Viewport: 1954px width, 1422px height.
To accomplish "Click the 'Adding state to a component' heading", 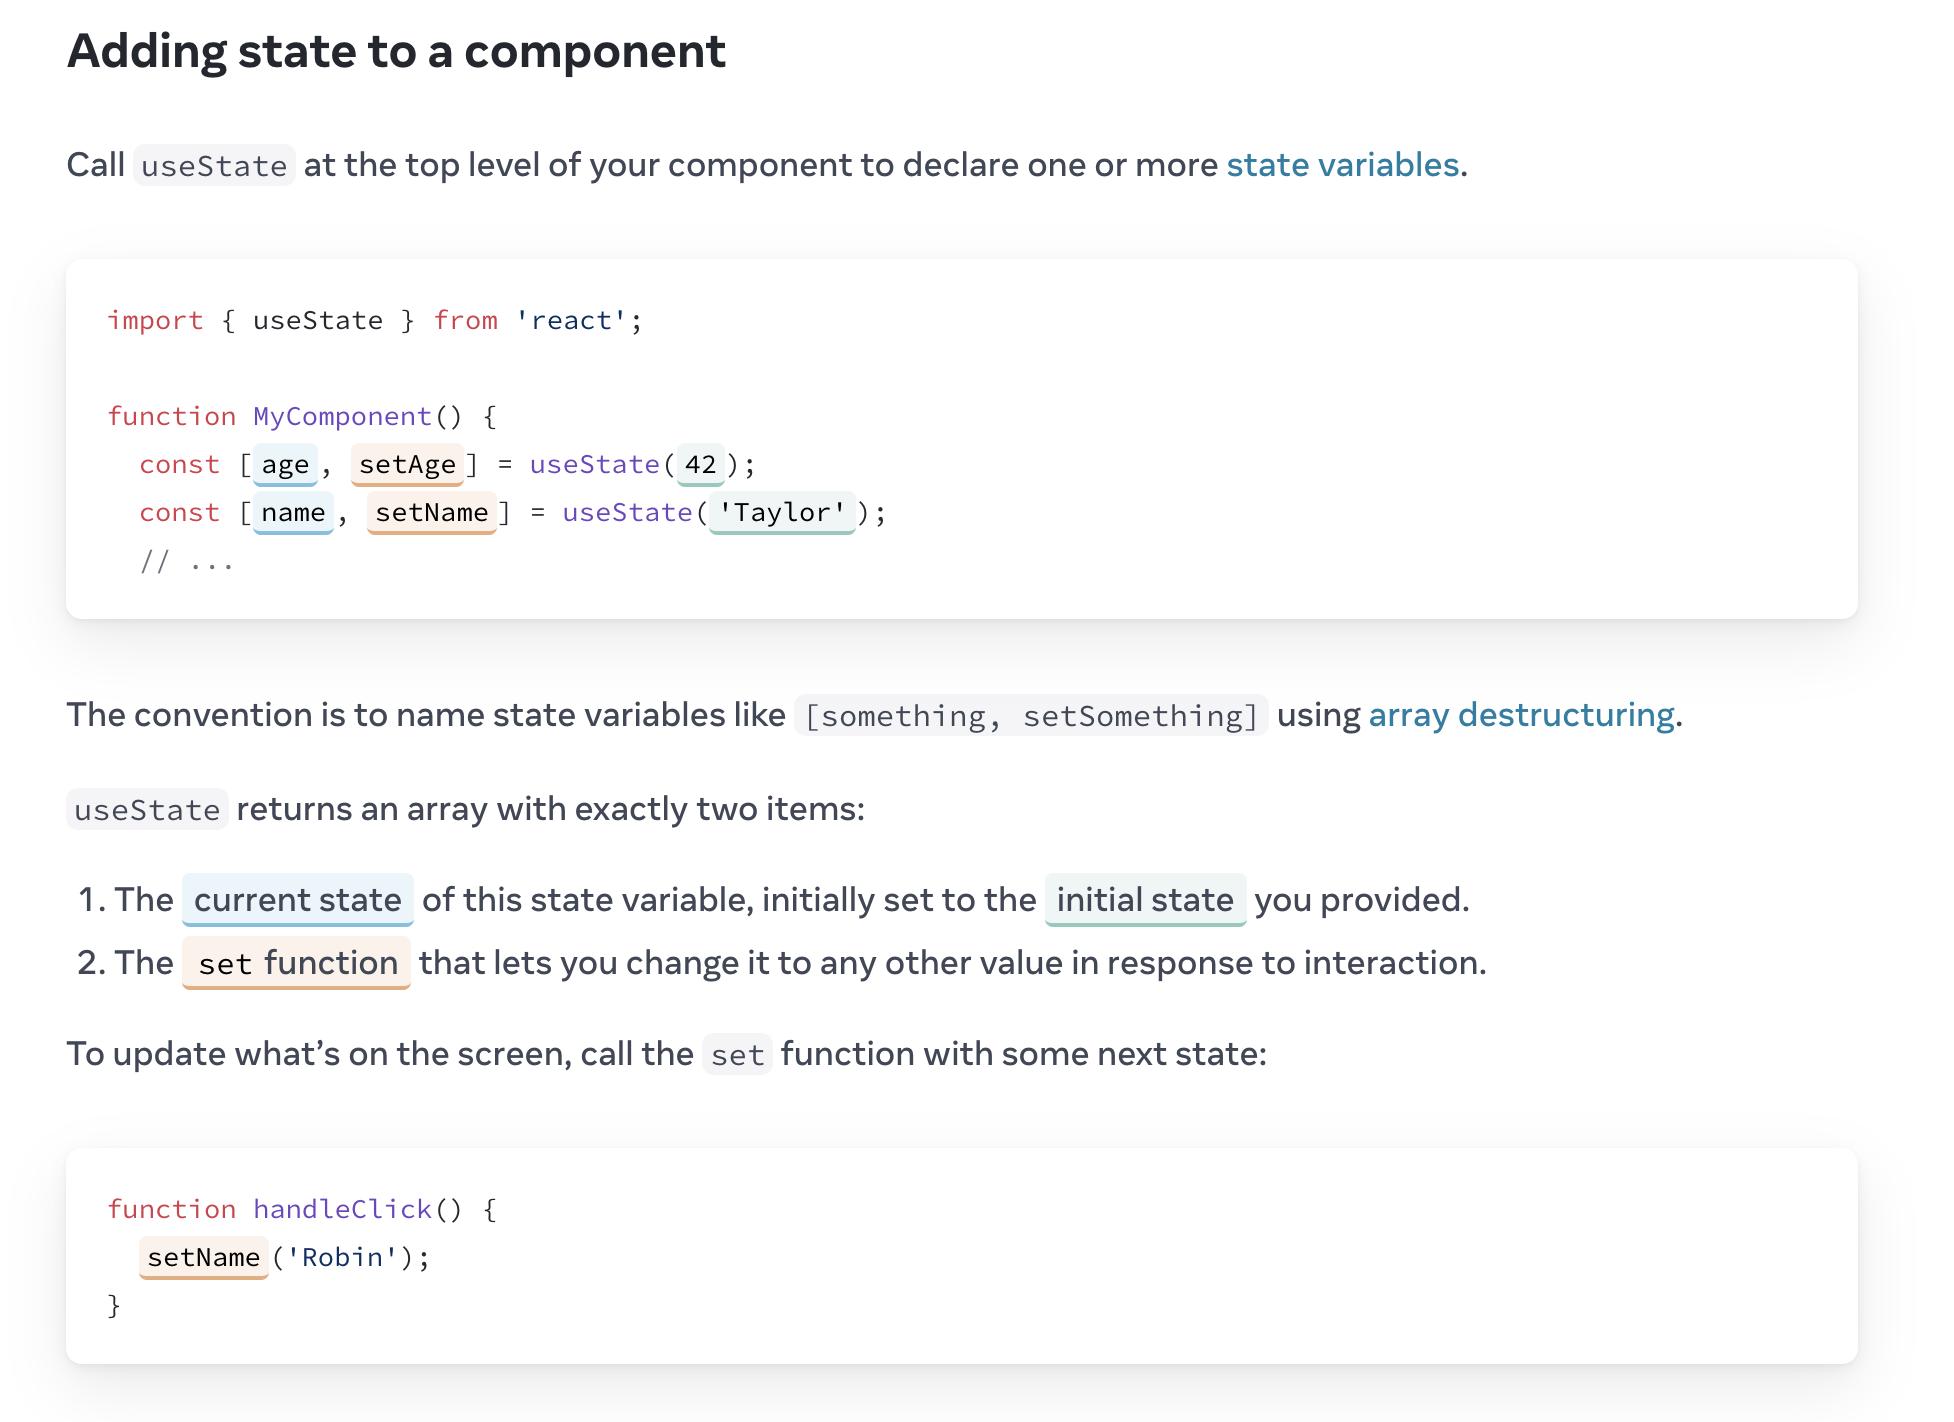I will (396, 51).
